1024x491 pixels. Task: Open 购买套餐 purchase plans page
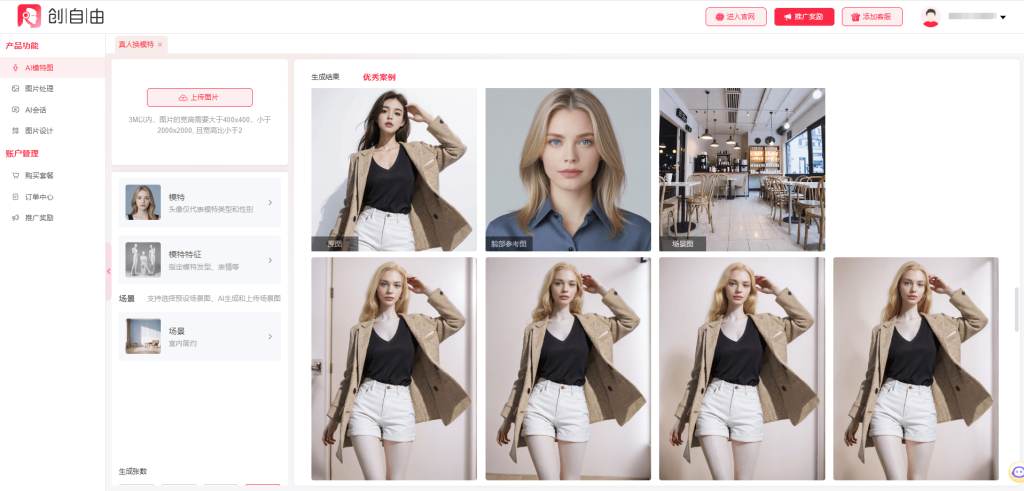(x=40, y=175)
